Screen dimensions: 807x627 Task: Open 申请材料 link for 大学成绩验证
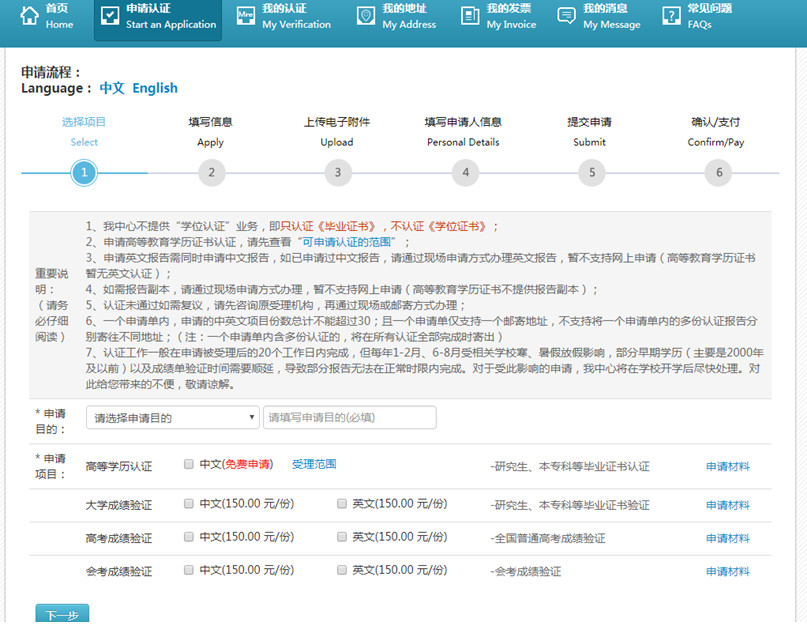pos(728,505)
